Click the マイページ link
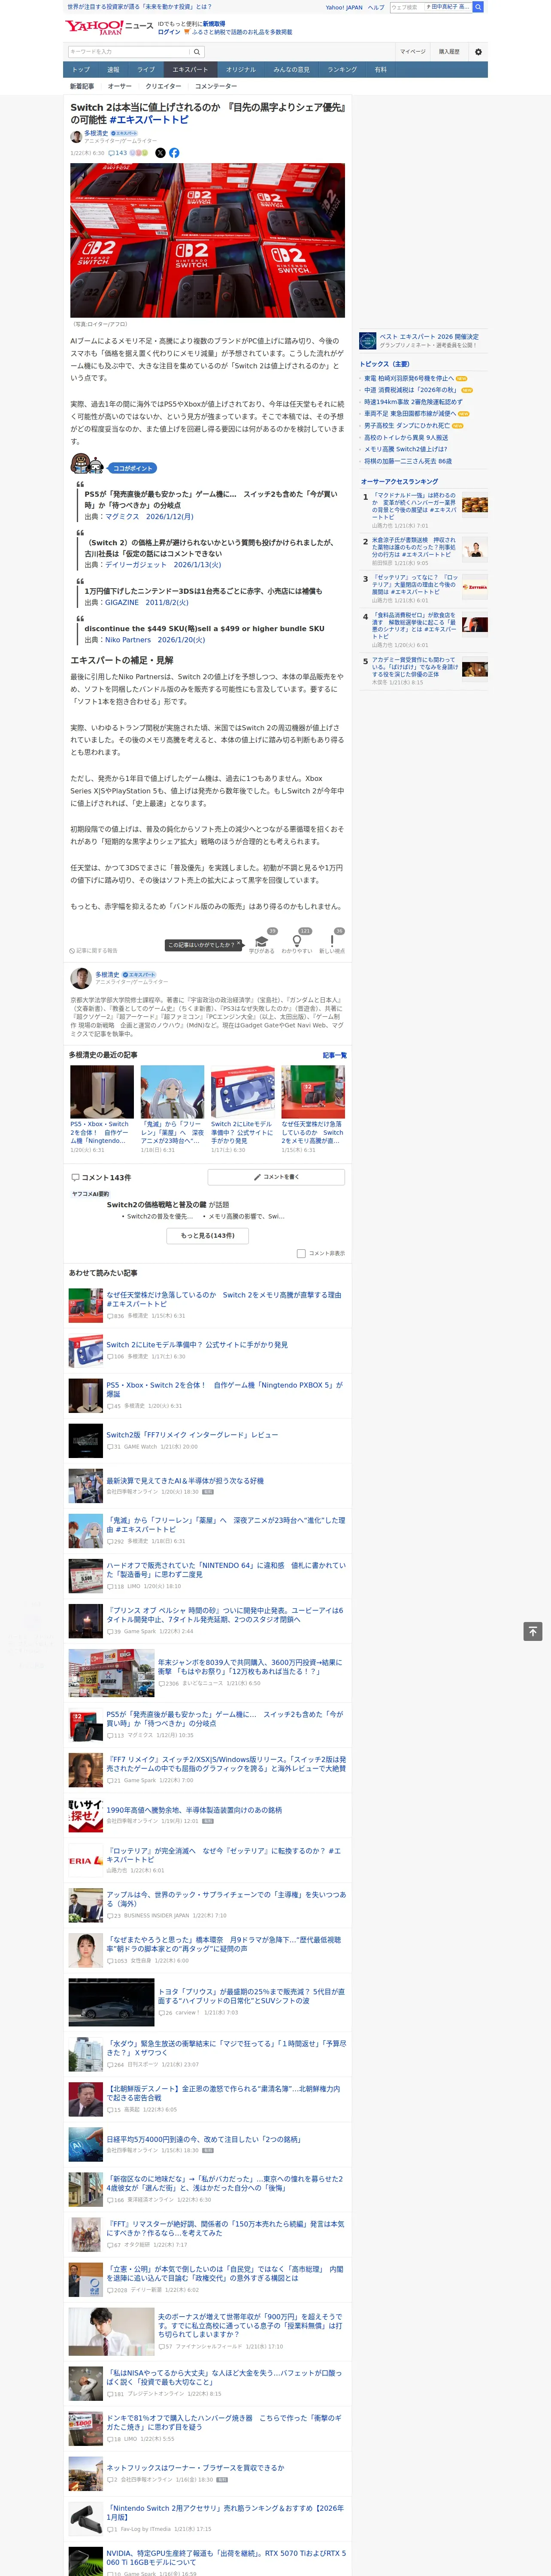The image size is (551, 2576). [x=413, y=52]
